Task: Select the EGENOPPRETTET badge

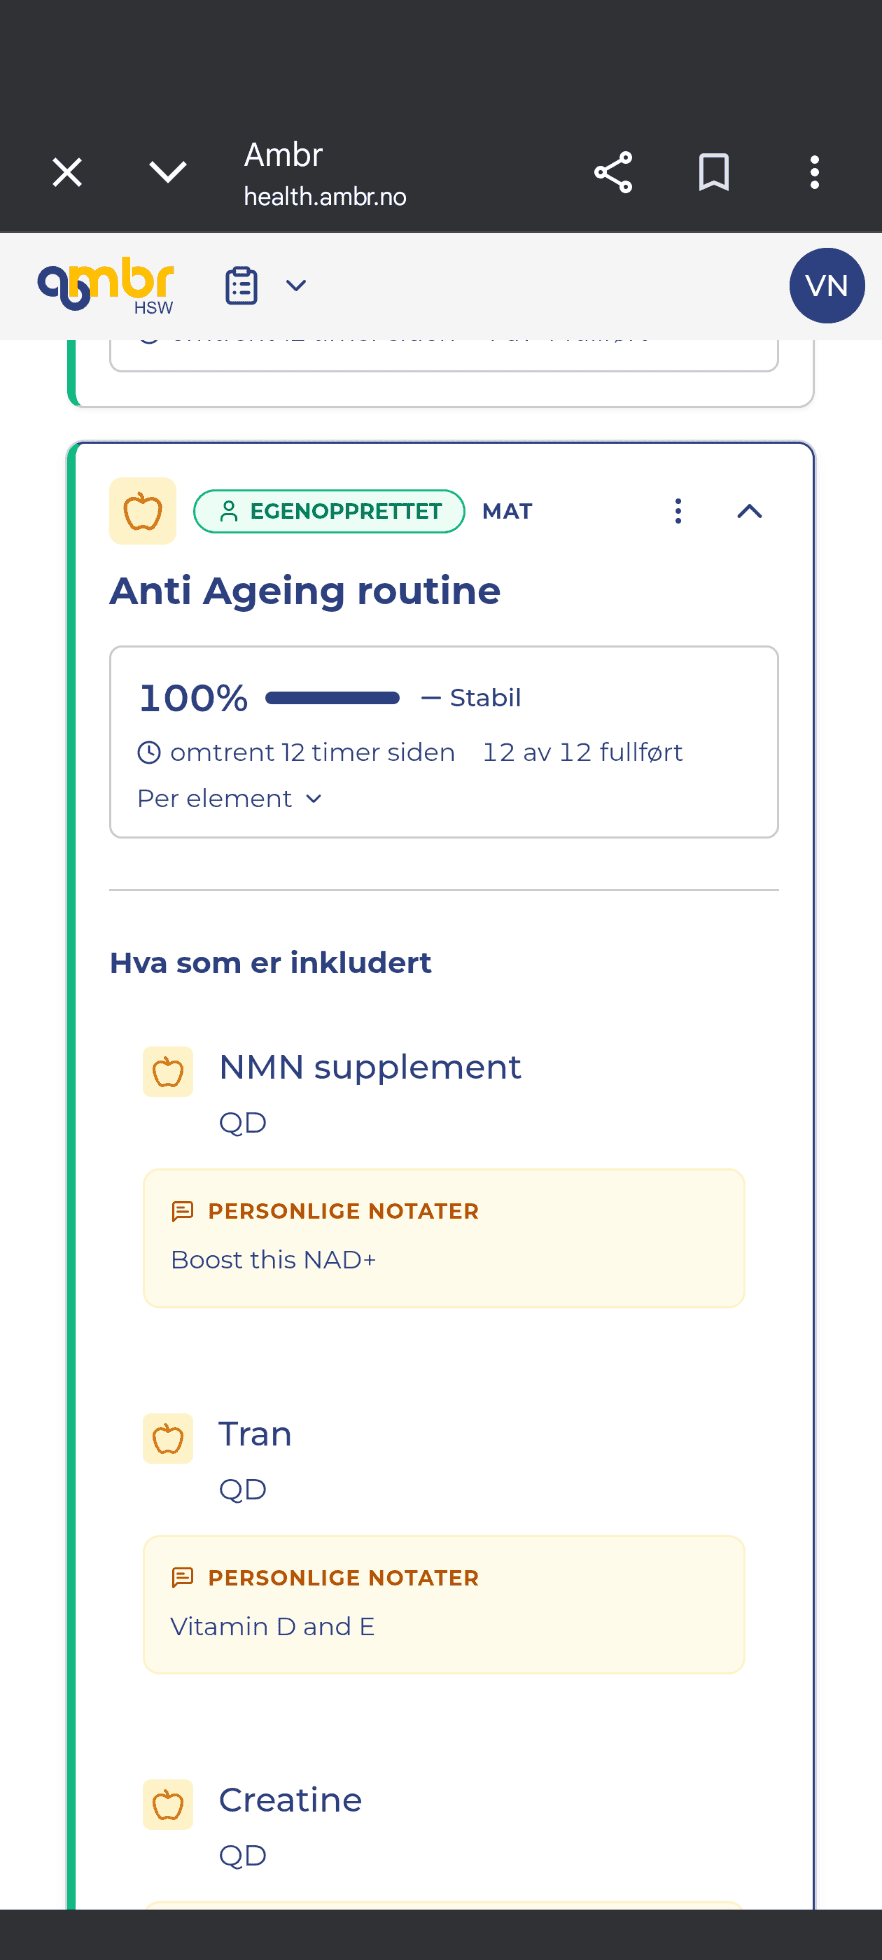Action: click(x=329, y=511)
